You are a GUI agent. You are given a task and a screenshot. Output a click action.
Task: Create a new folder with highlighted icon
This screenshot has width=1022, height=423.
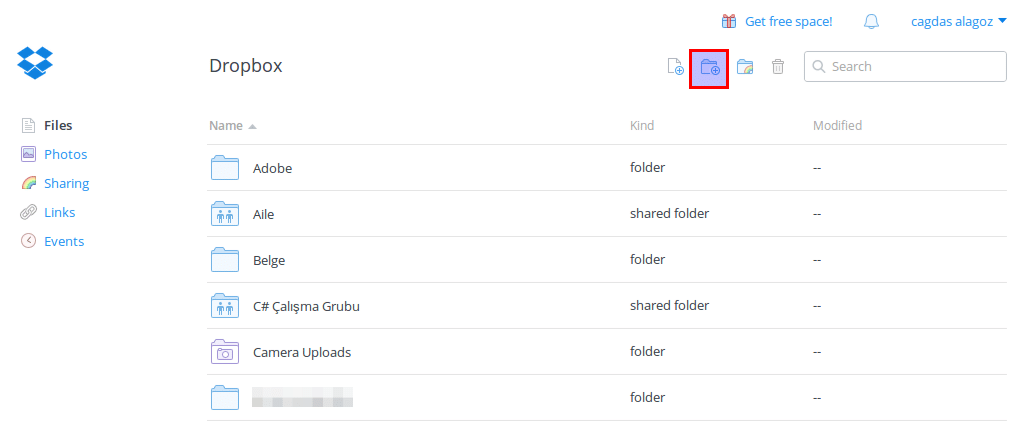[x=709, y=68]
